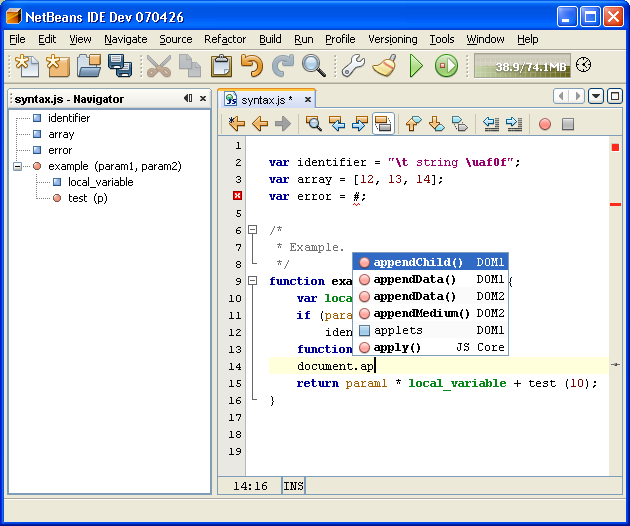The width and height of the screenshot is (630, 526).
Task: Click the Cut scissors icon
Action: (158, 65)
